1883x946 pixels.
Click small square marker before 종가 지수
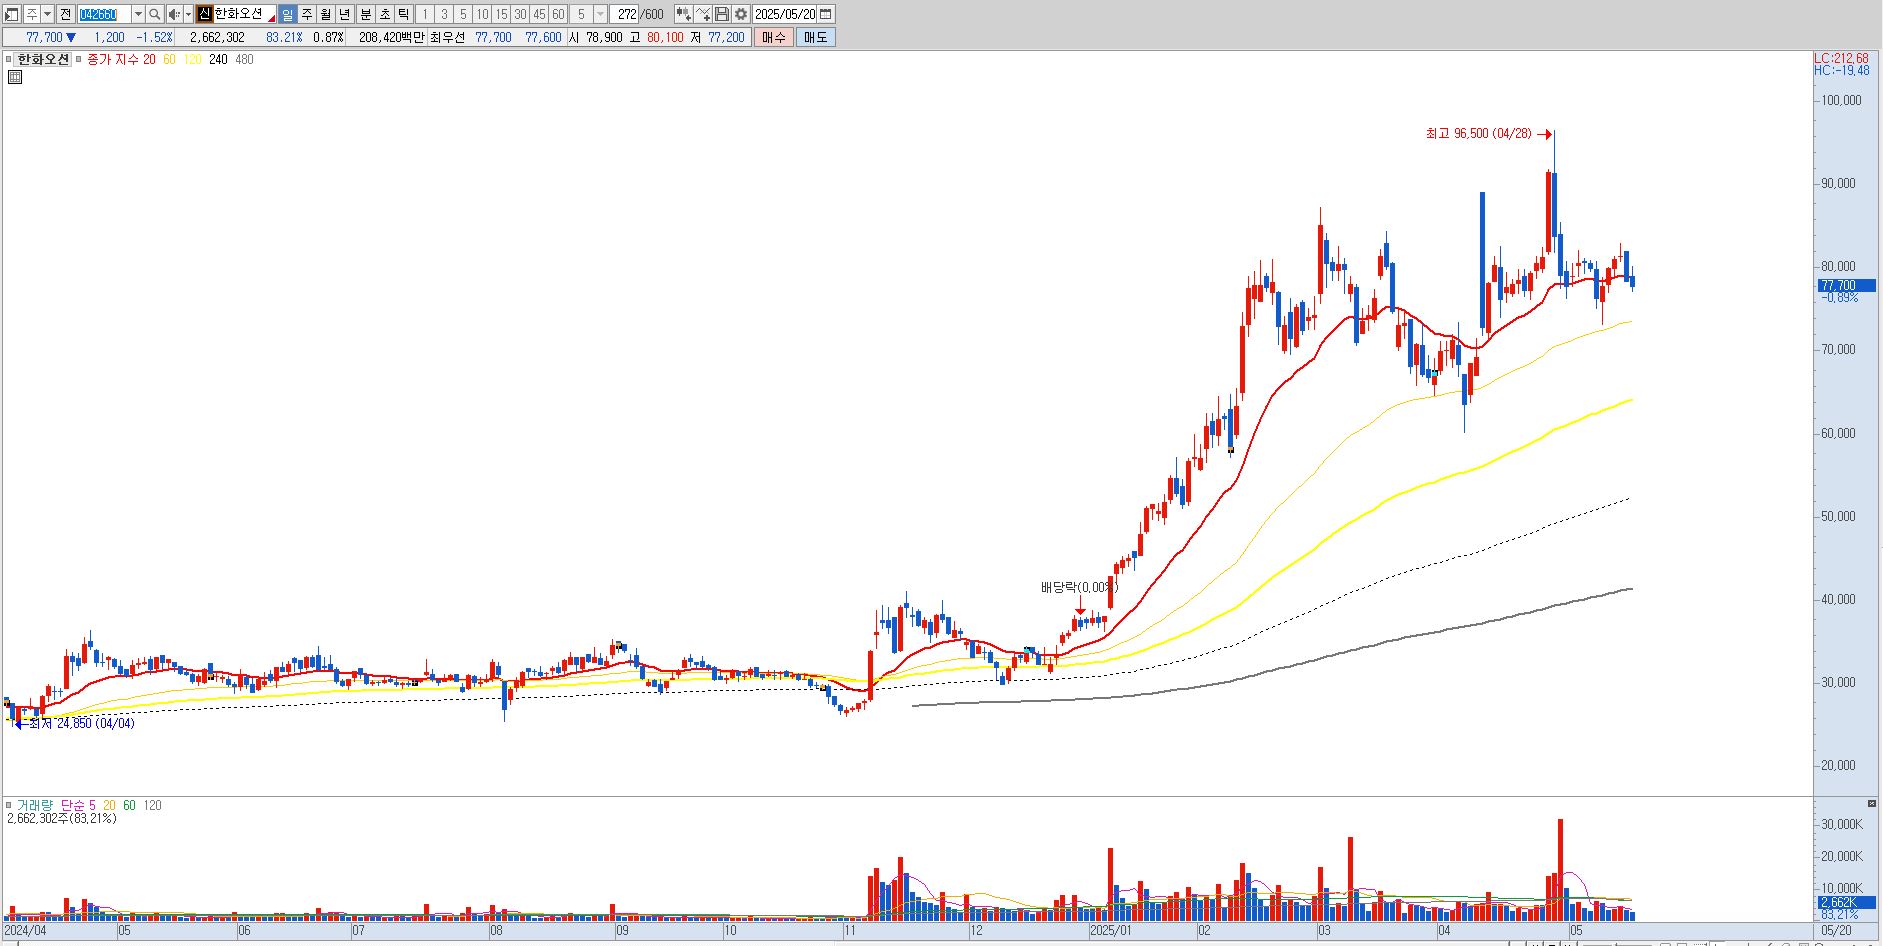point(78,59)
